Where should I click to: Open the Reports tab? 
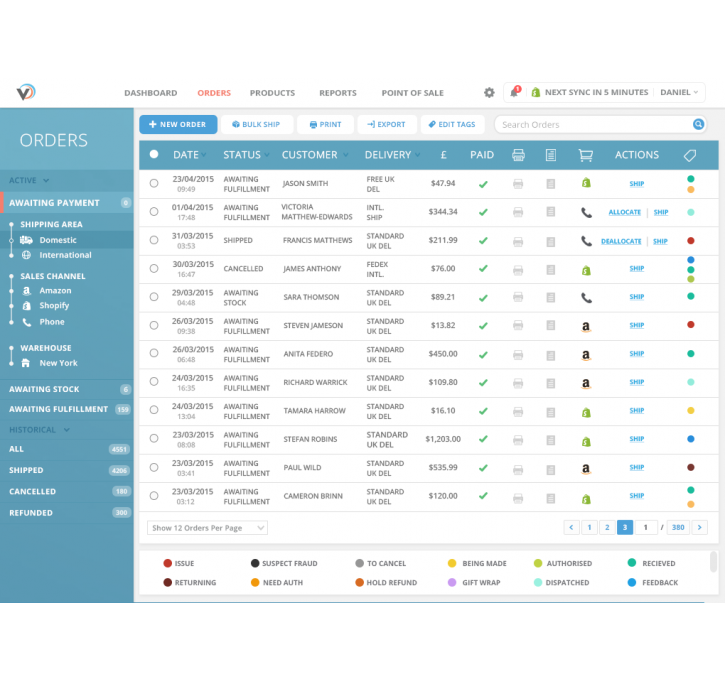point(338,93)
